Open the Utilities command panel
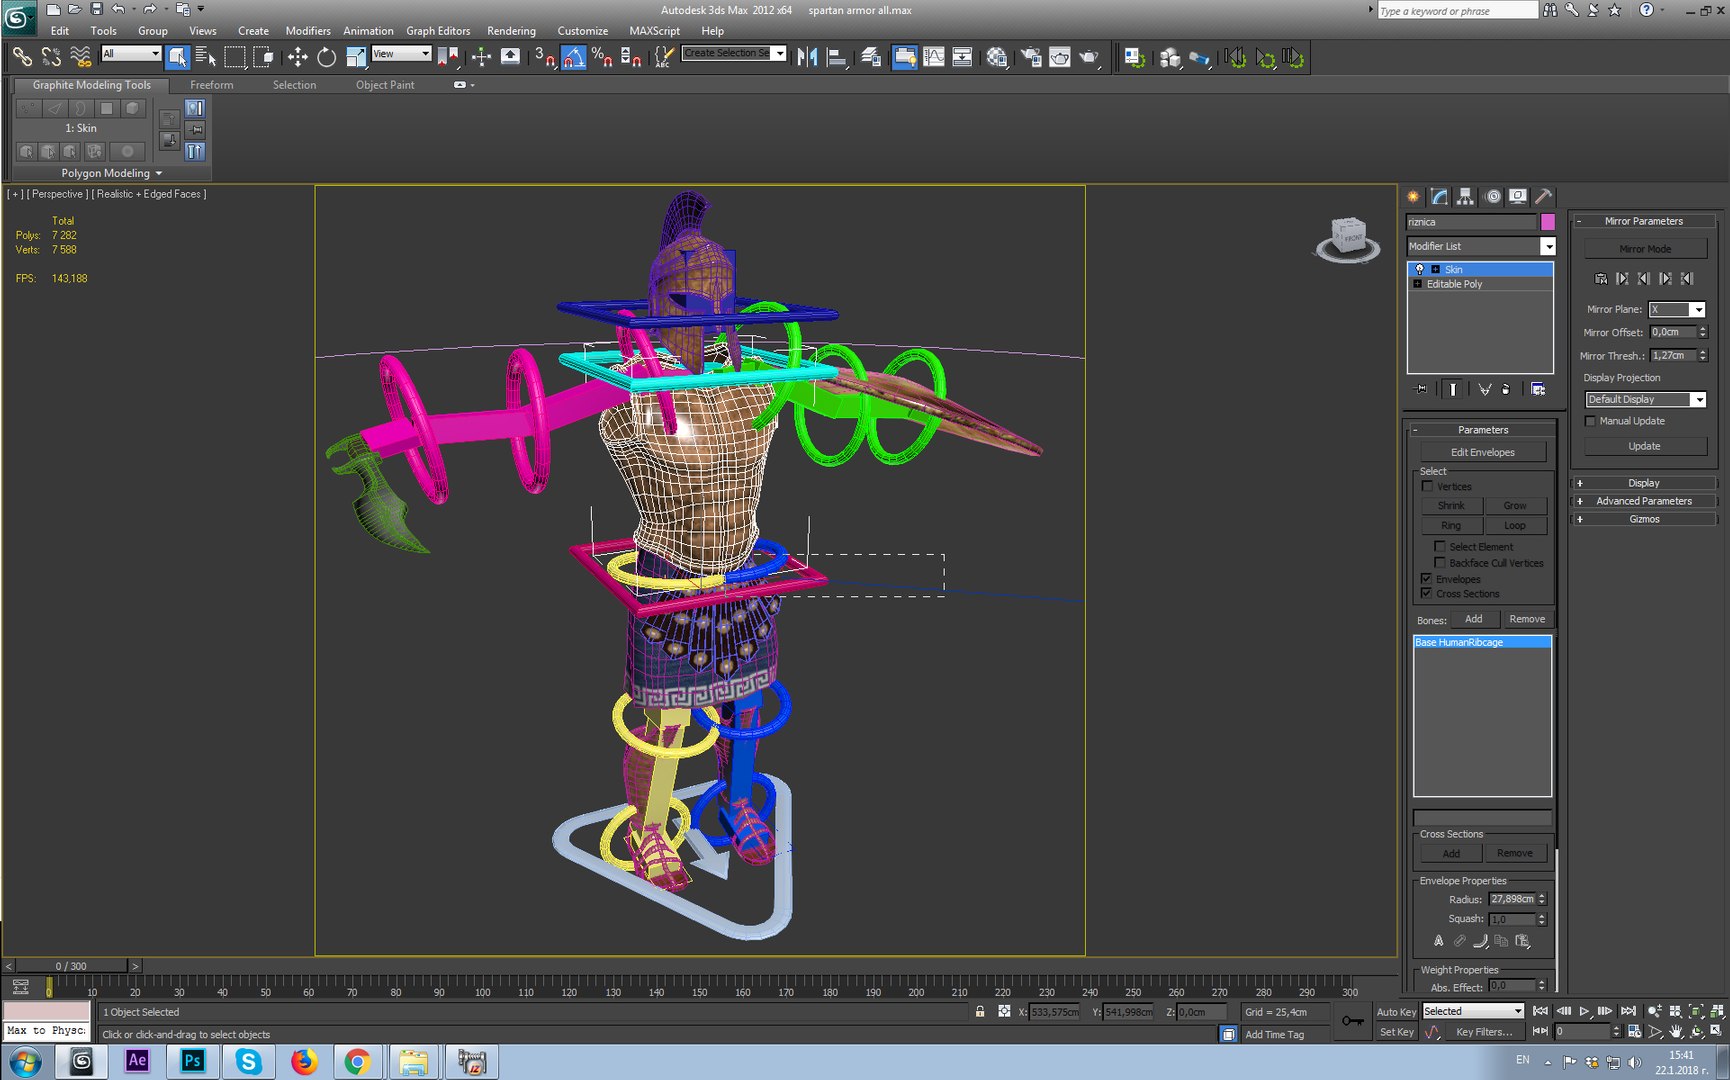This screenshot has width=1730, height=1080. pos(1544,196)
